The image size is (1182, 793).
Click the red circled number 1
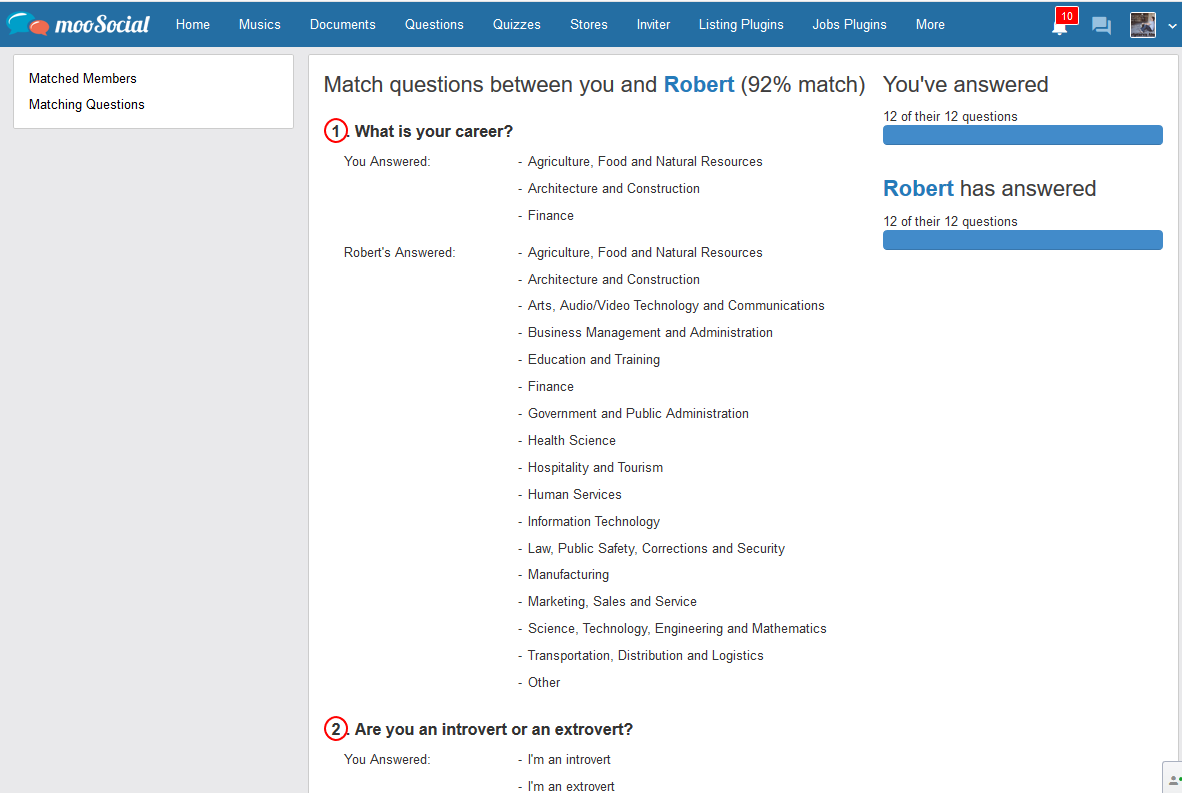pos(335,131)
